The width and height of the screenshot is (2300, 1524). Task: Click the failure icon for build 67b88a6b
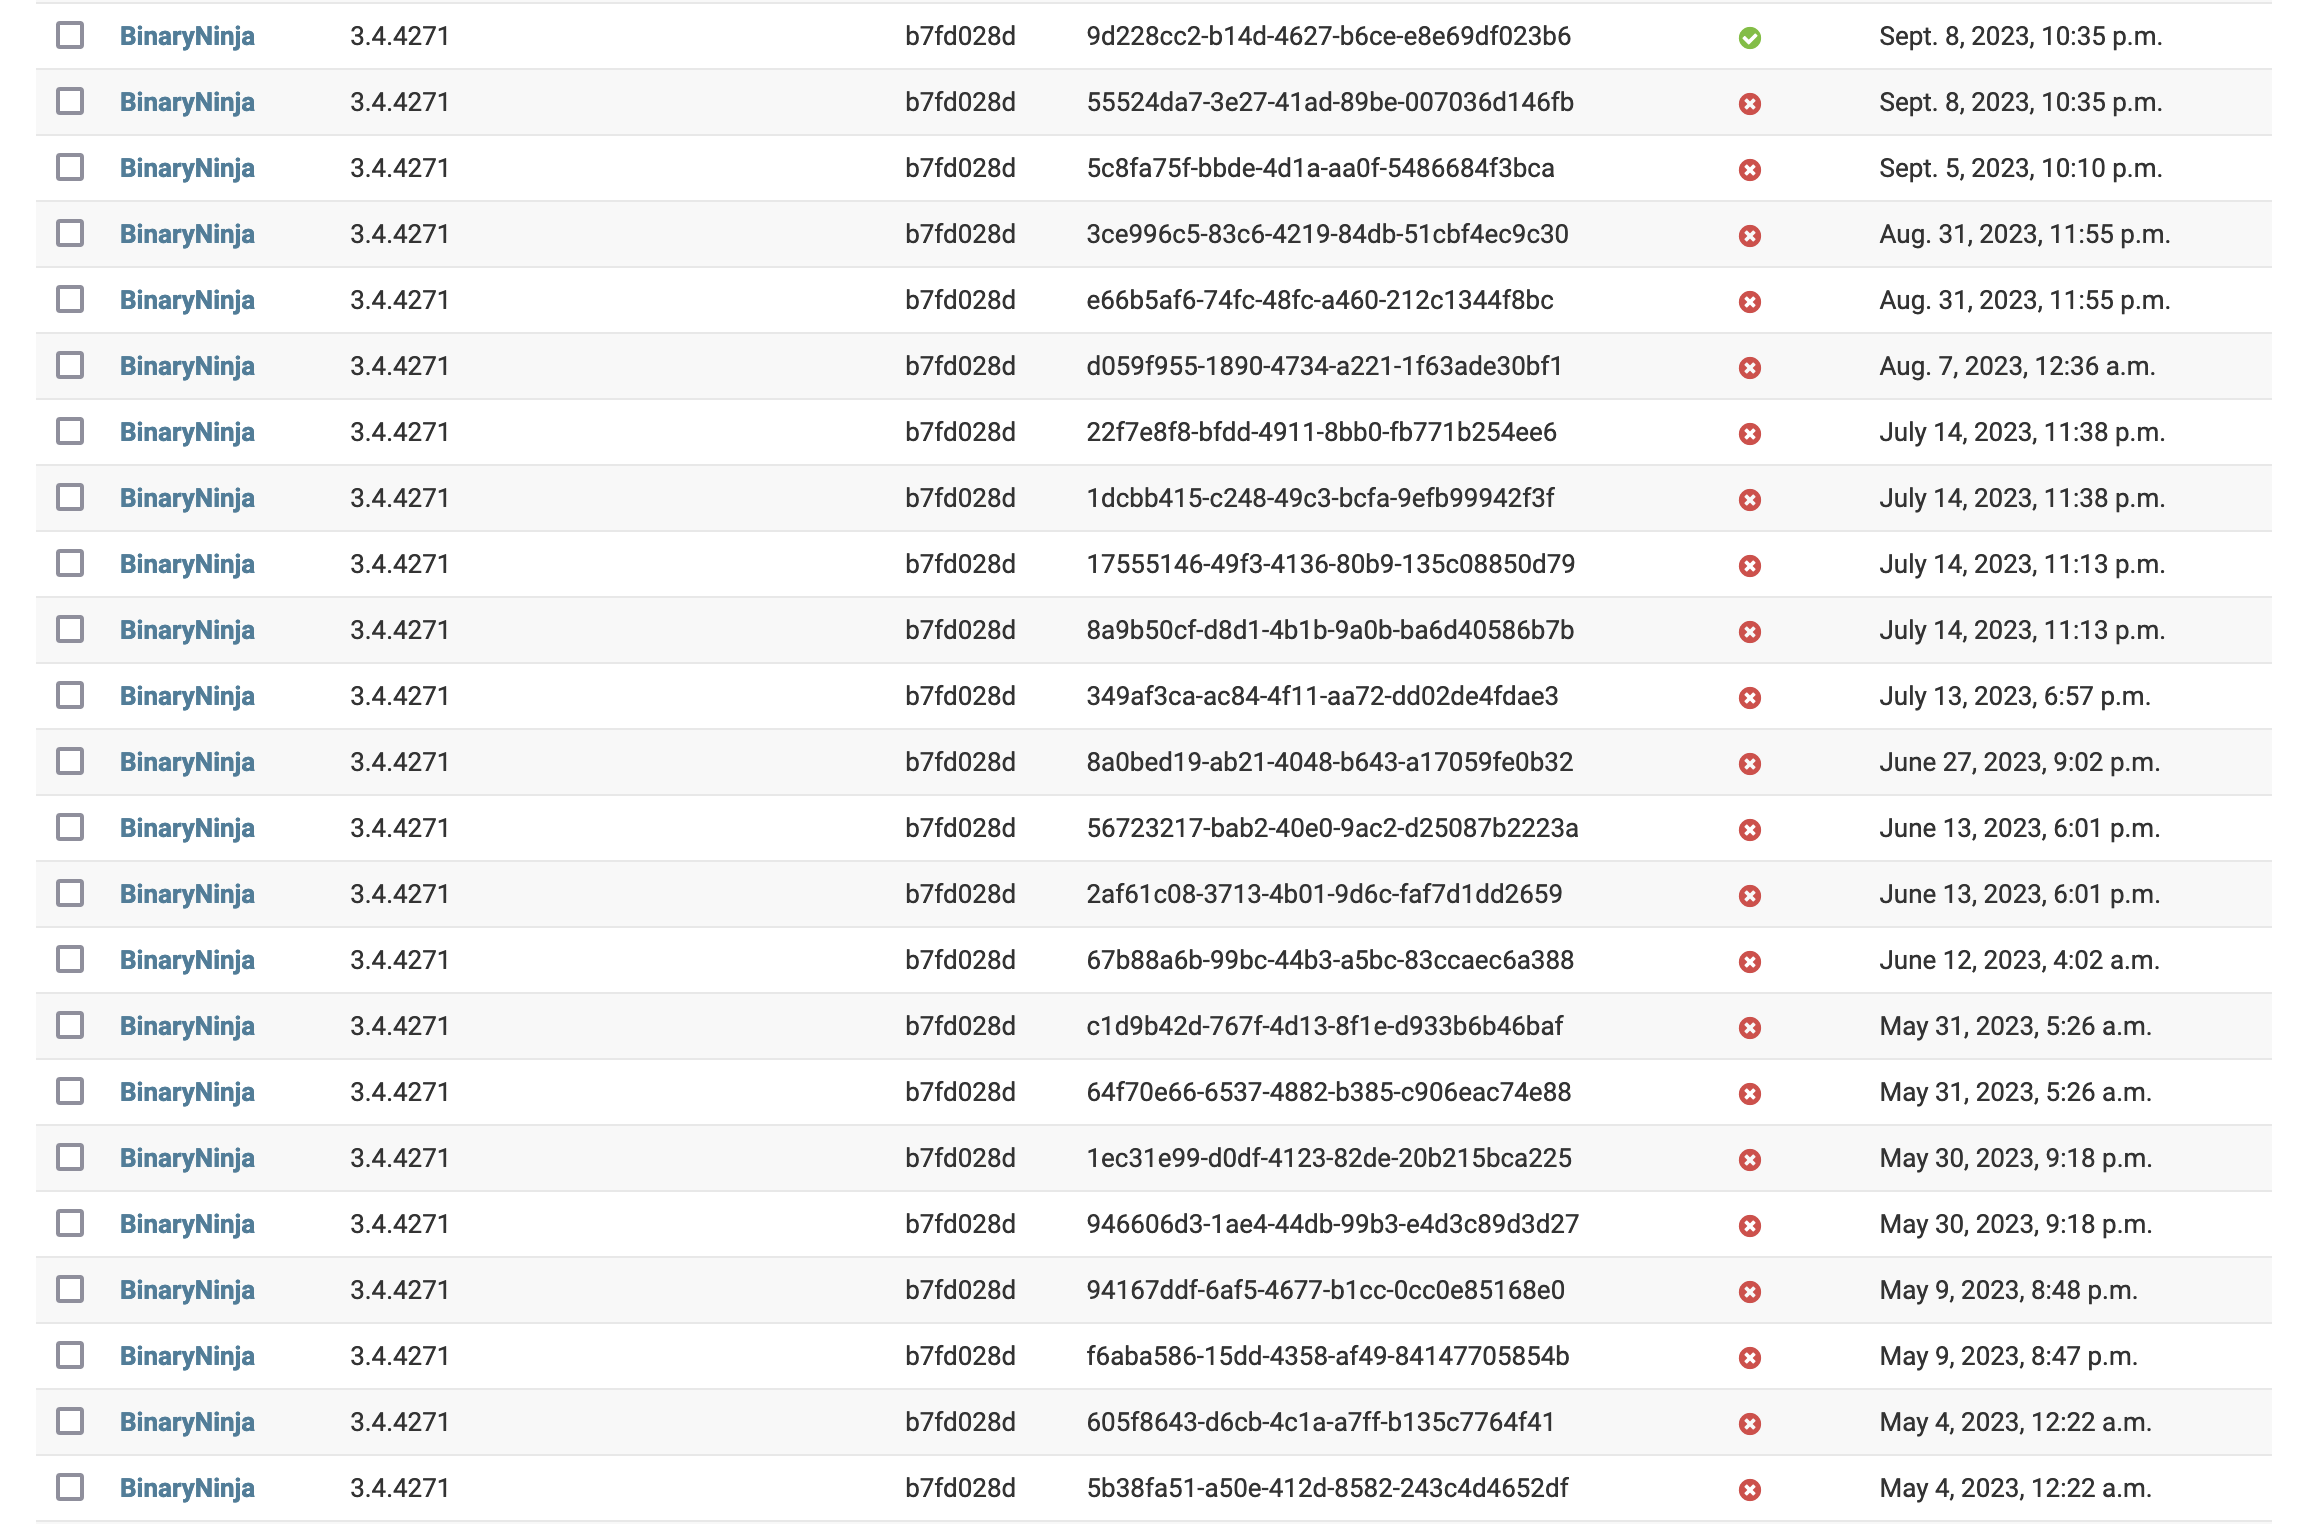1749,960
